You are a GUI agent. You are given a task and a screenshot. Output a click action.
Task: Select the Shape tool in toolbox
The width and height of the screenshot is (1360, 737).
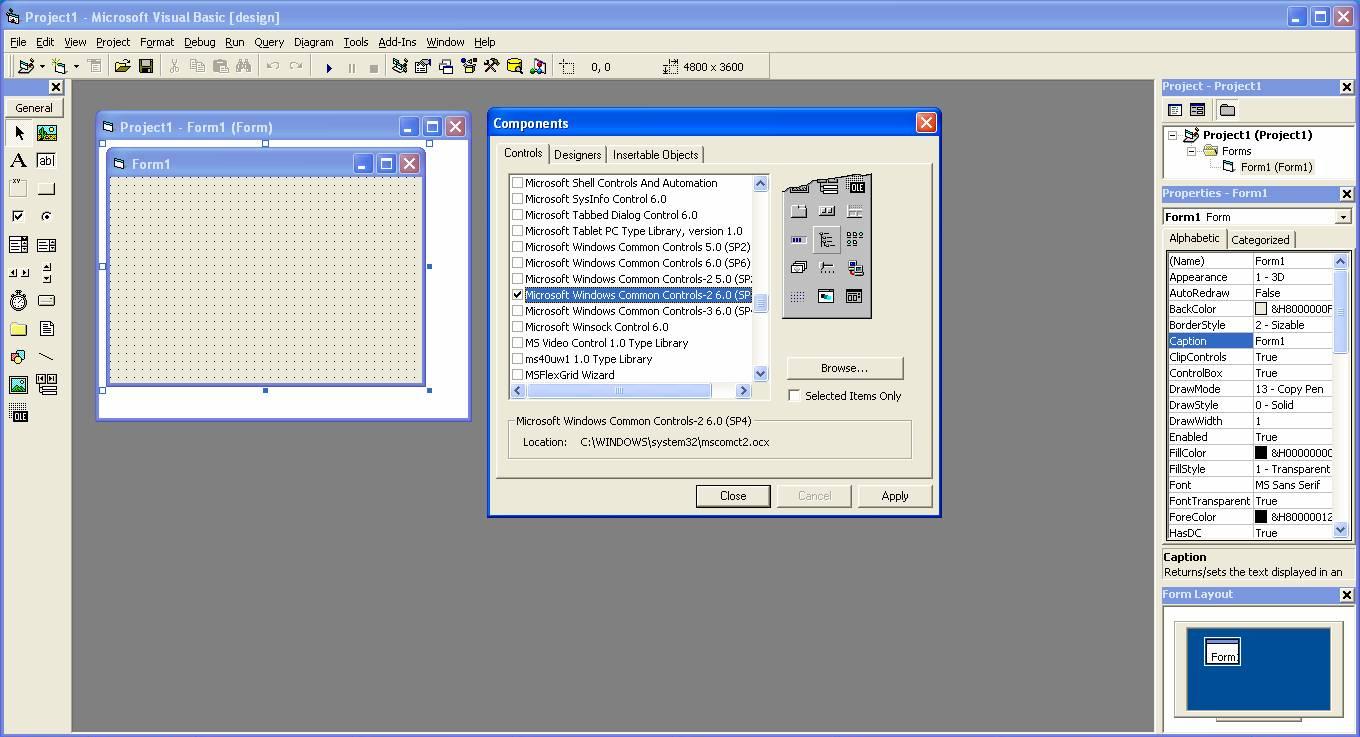pos(18,357)
